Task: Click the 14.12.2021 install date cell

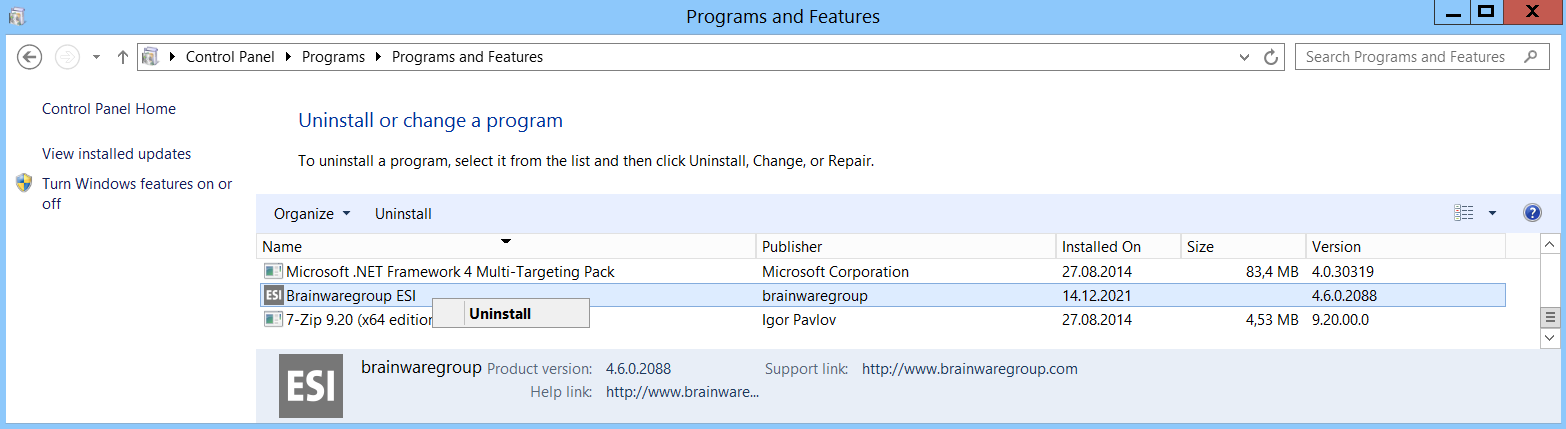Action: pos(1096,295)
